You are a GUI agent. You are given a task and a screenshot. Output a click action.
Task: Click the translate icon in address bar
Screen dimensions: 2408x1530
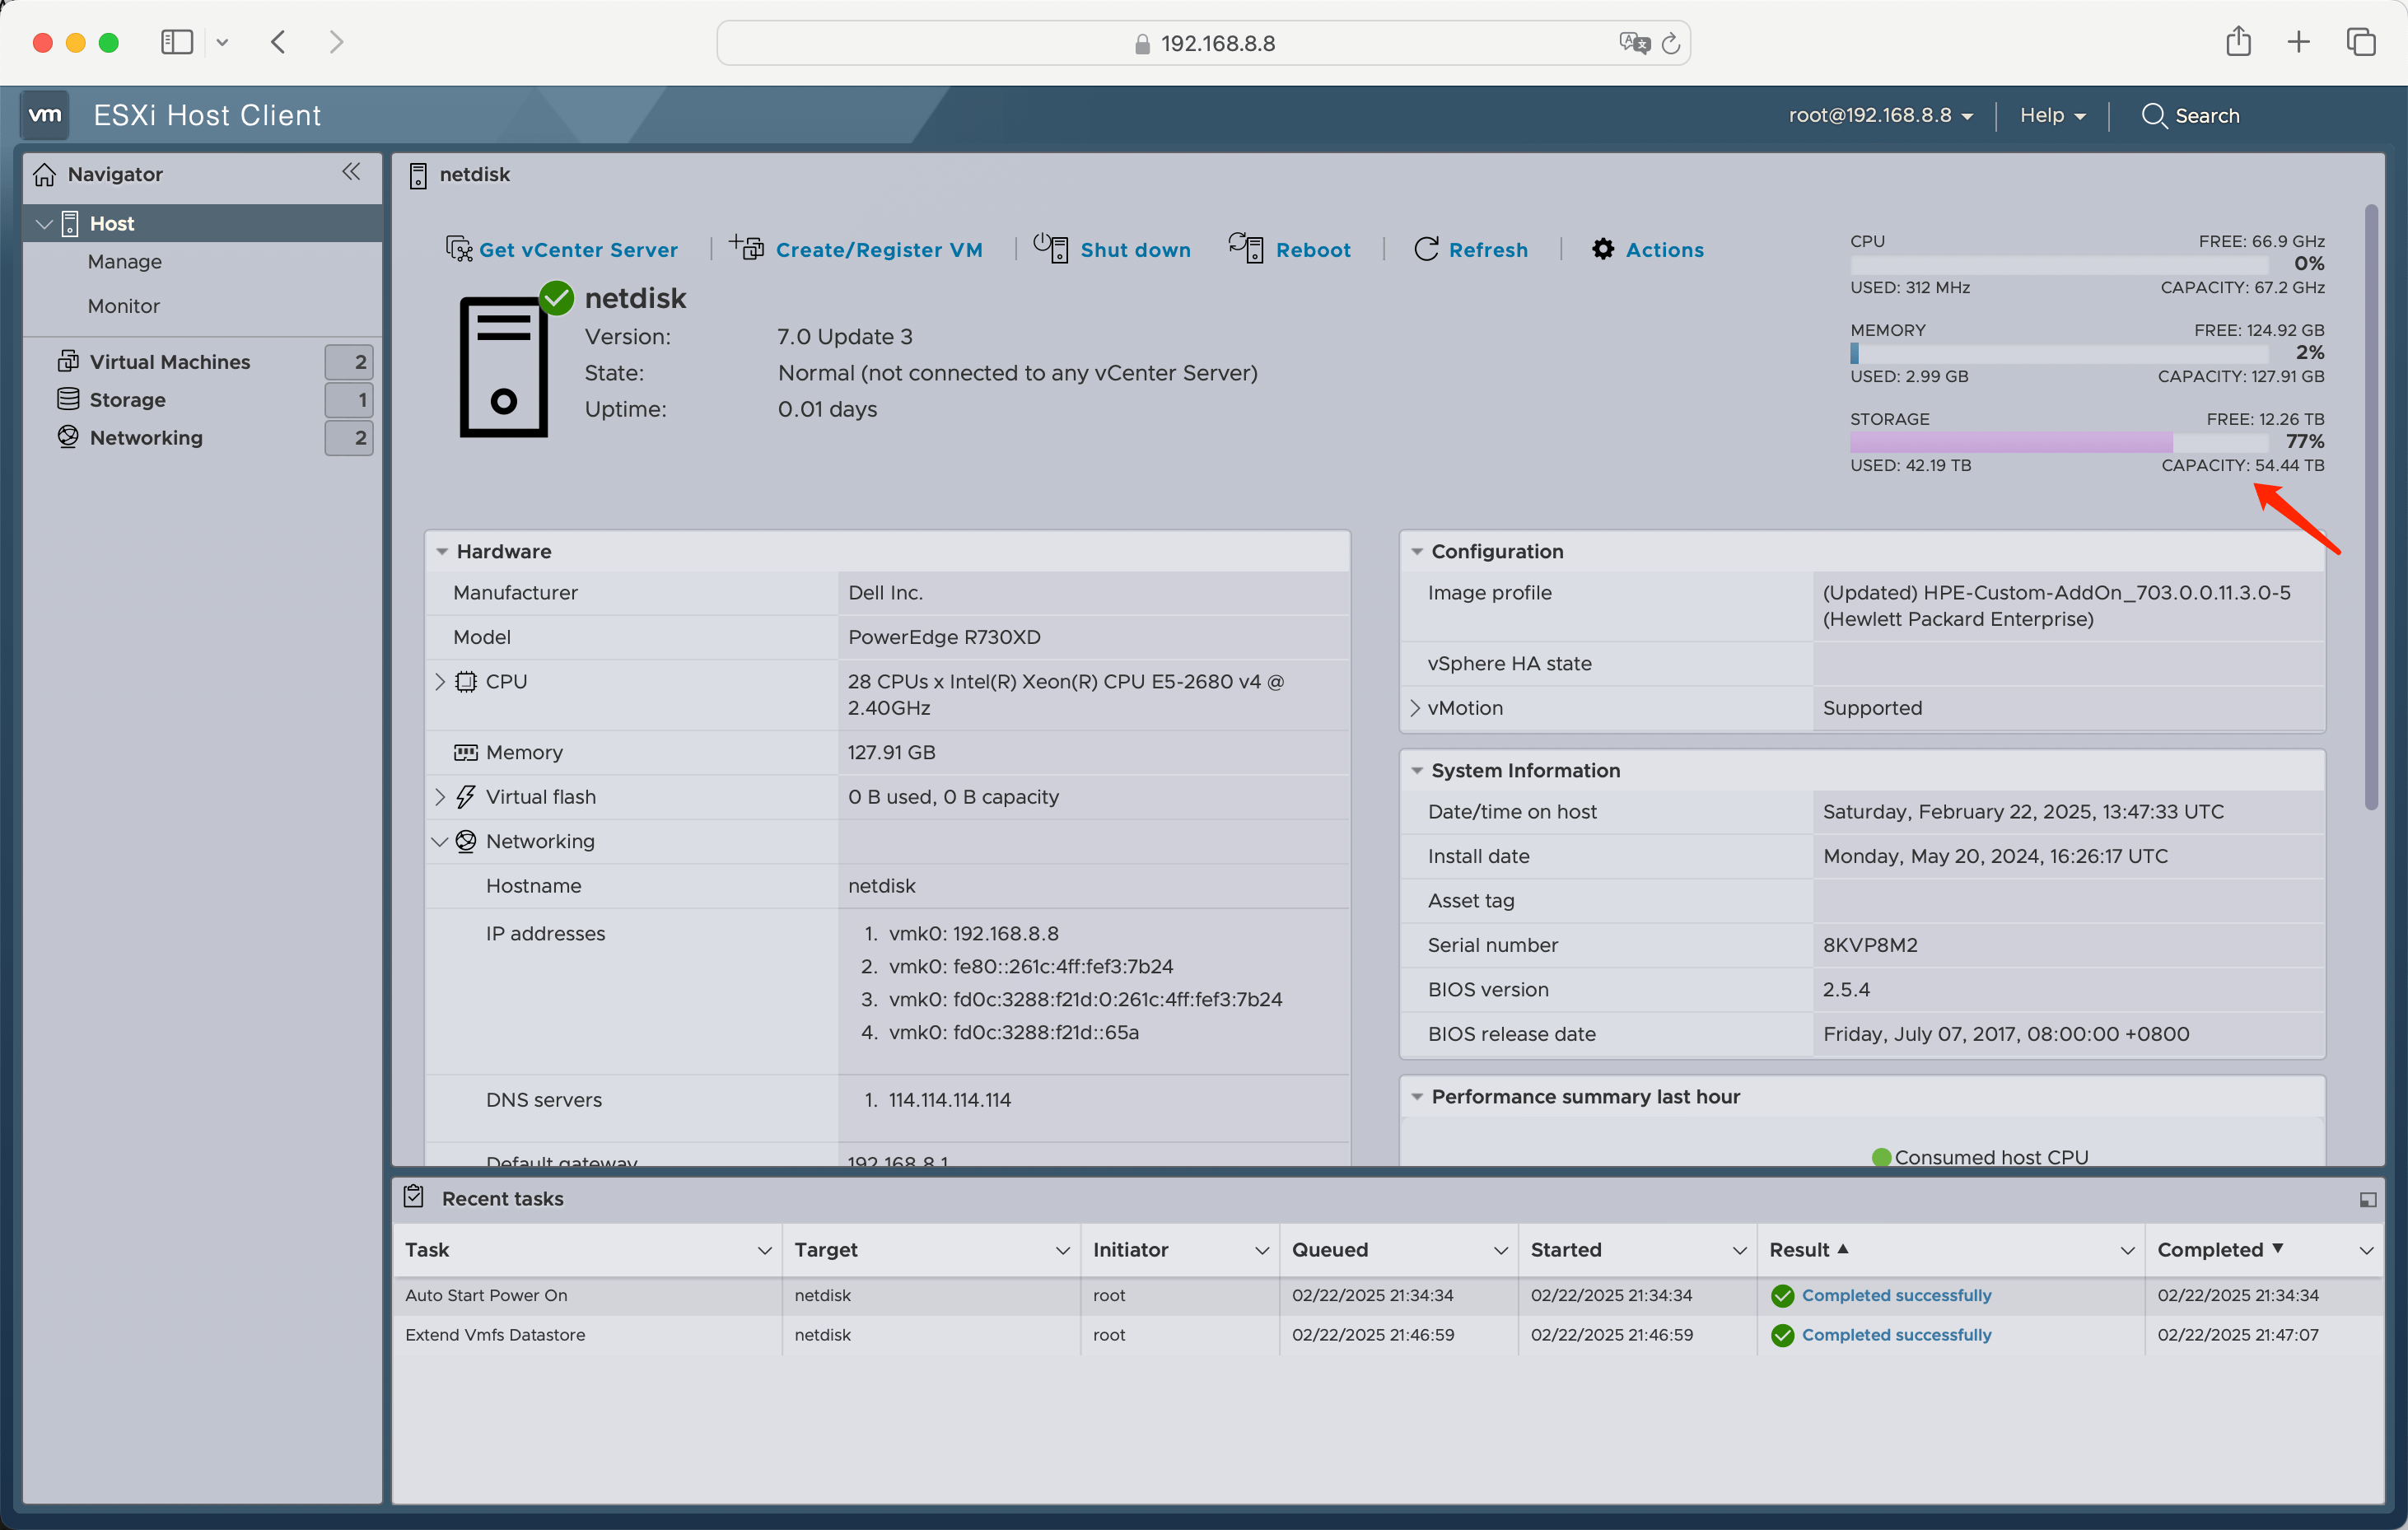[x=1634, y=43]
